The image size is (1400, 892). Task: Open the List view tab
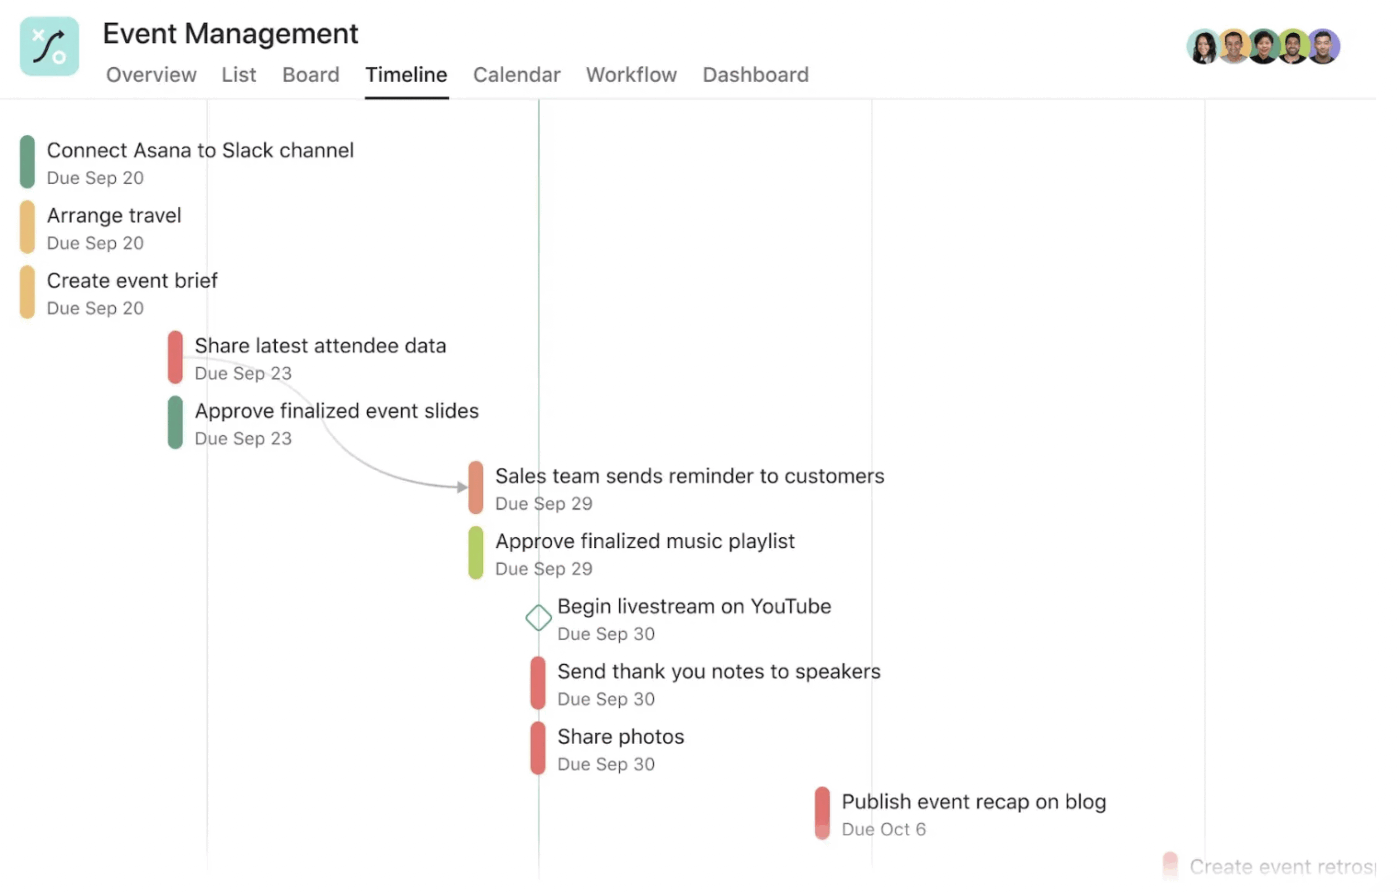click(x=239, y=75)
